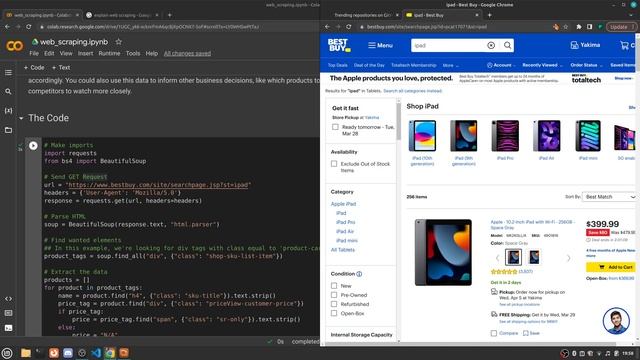The image size is (640, 360).
Task: Check Exclude Out of Stock Items
Action: click(x=334, y=164)
